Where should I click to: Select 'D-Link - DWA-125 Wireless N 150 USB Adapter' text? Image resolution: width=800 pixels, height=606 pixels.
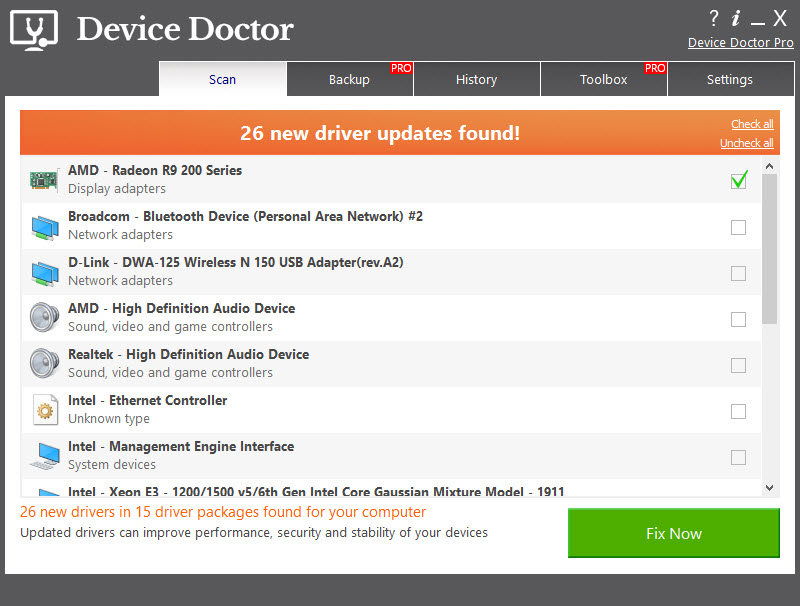[x=236, y=262]
